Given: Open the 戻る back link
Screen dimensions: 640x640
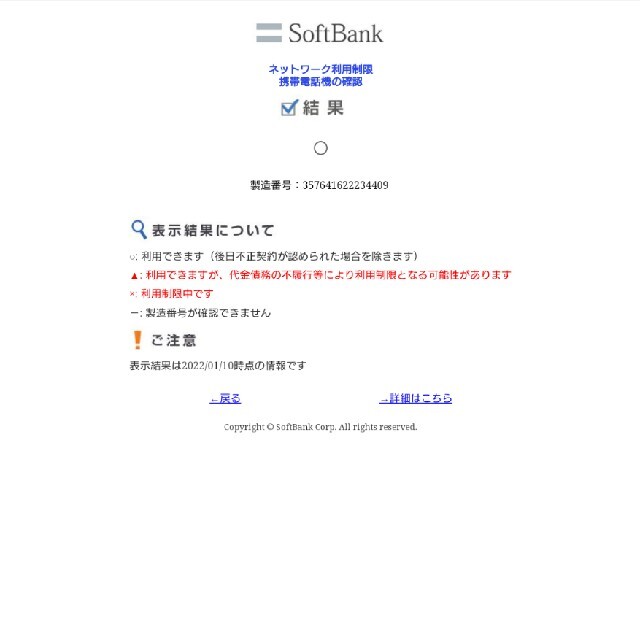Looking at the screenshot, I should click(x=225, y=398).
